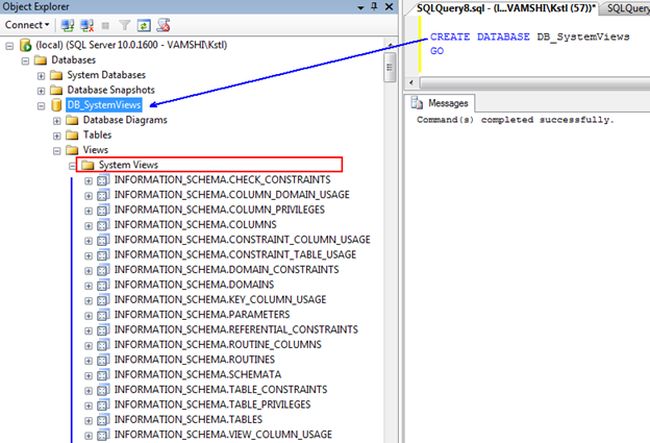This screenshot has width=650, height=443.
Task: Click the view icon for INFORMATION_SCHEMA.COLUMN_PRIVILEGES
Action: (x=103, y=210)
